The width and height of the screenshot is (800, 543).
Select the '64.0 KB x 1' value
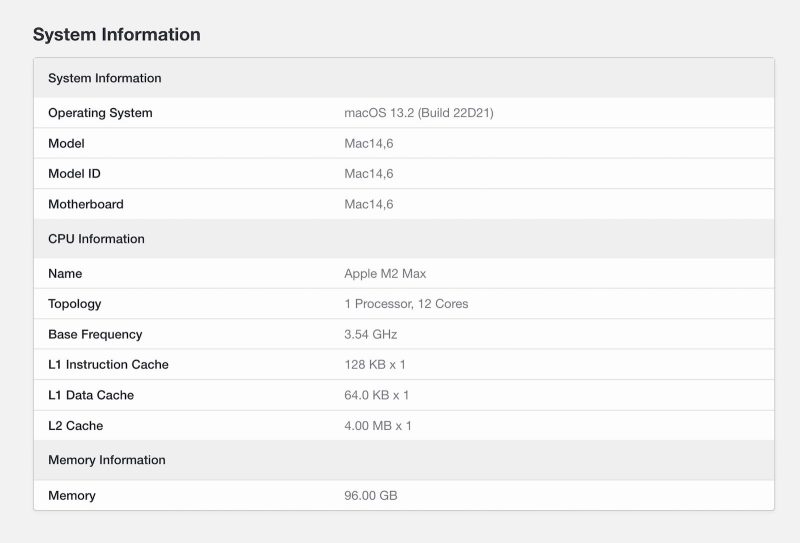pos(377,395)
